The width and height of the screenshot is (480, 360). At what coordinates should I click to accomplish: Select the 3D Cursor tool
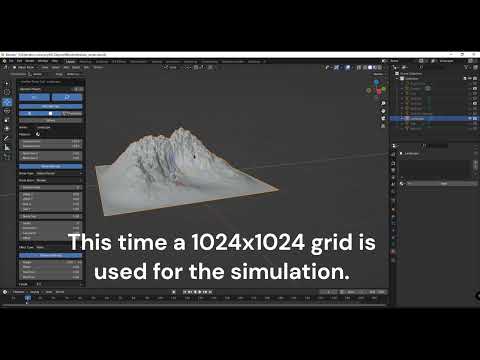pos(7,92)
